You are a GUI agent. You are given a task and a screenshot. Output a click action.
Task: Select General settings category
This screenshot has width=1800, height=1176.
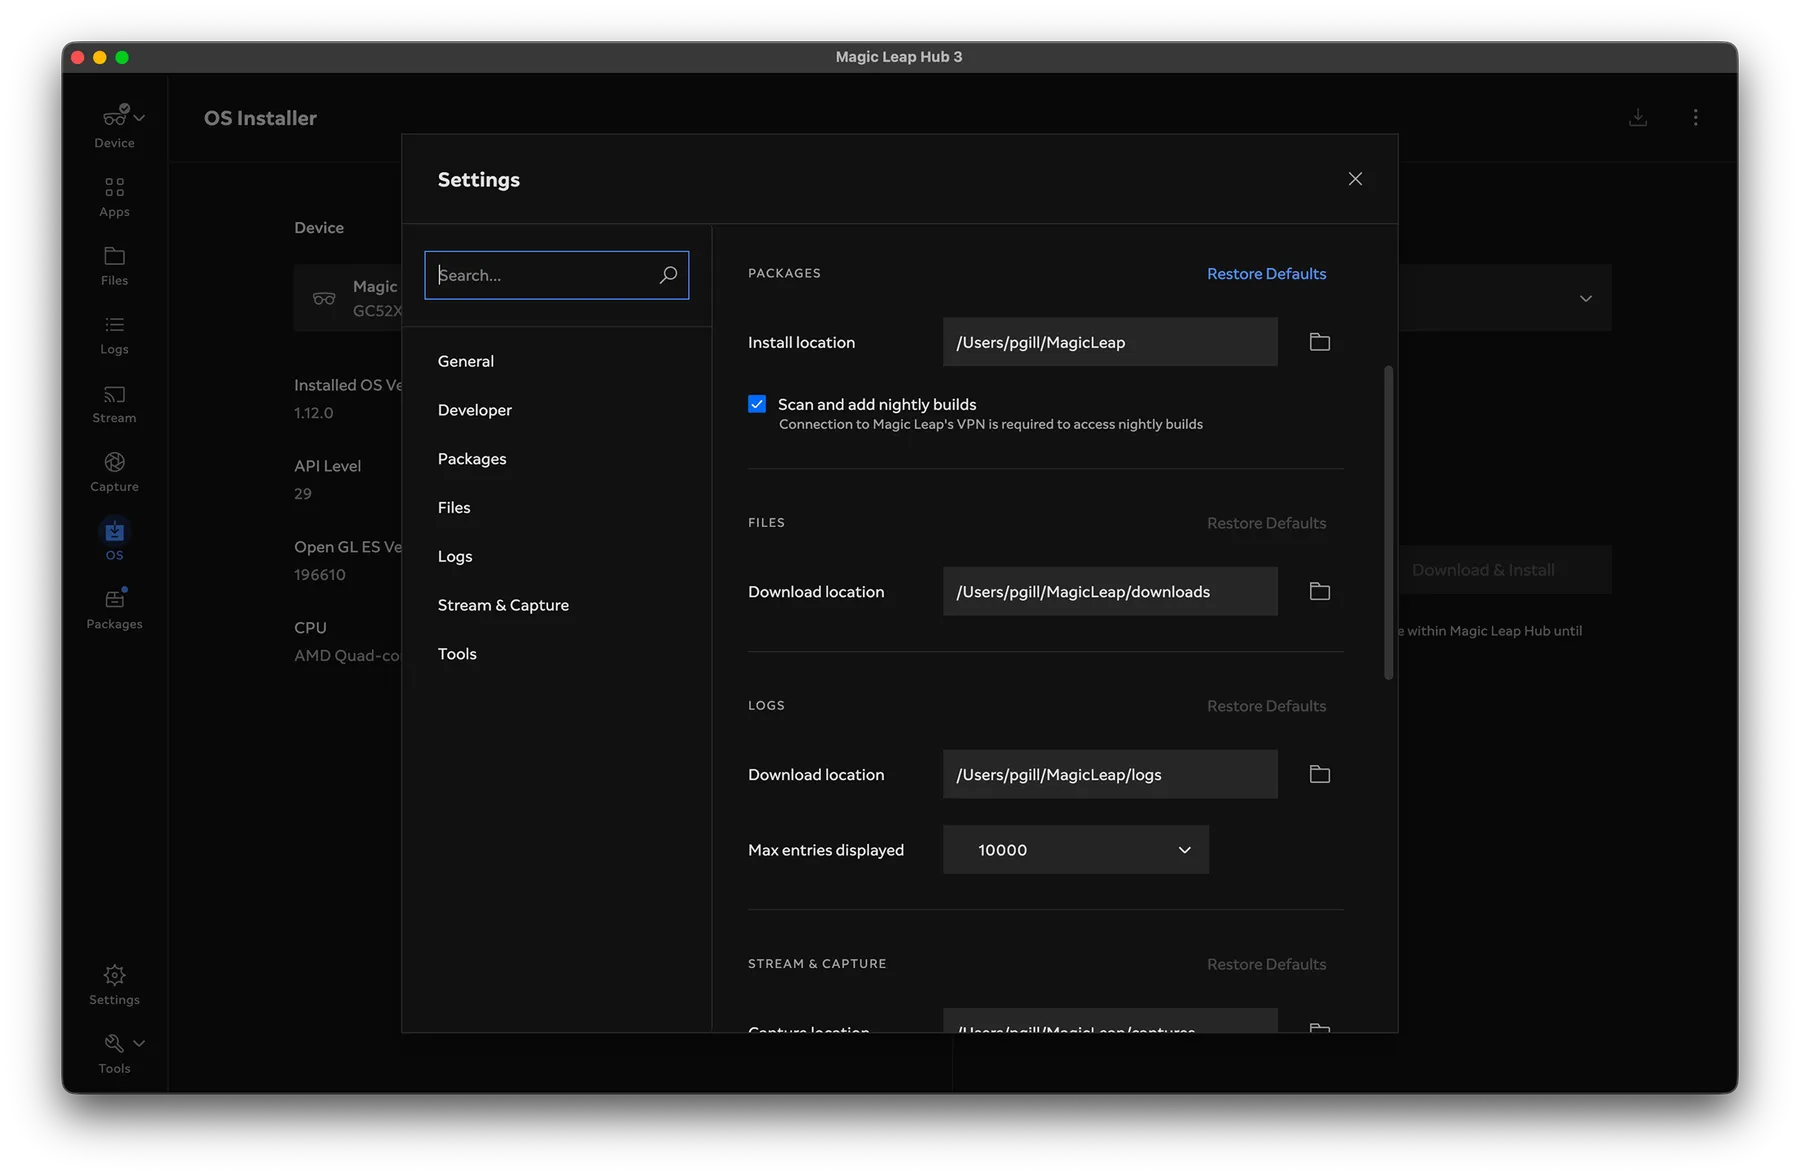pyautogui.click(x=466, y=361)
